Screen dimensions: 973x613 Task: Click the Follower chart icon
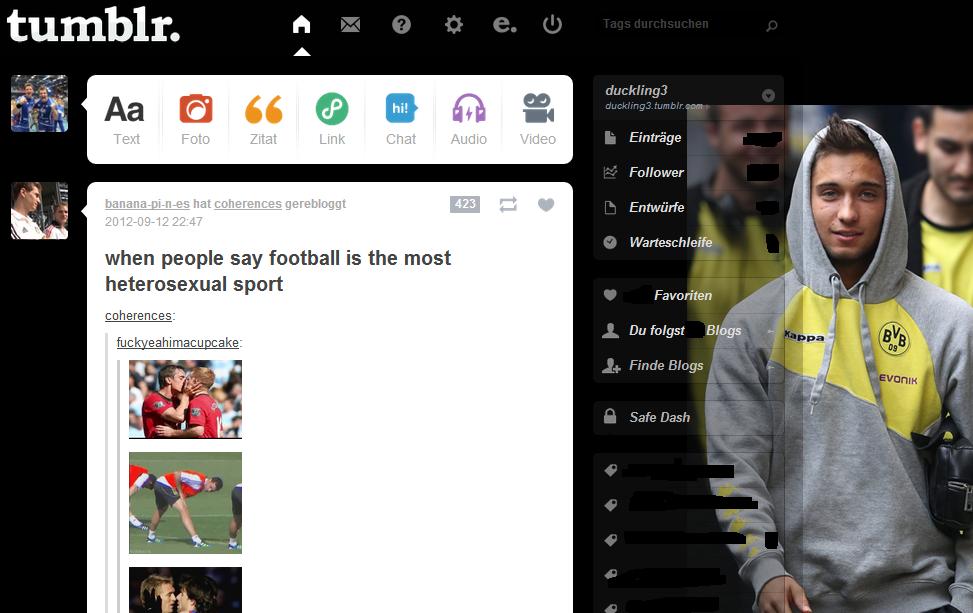click(x=610, y=172)
